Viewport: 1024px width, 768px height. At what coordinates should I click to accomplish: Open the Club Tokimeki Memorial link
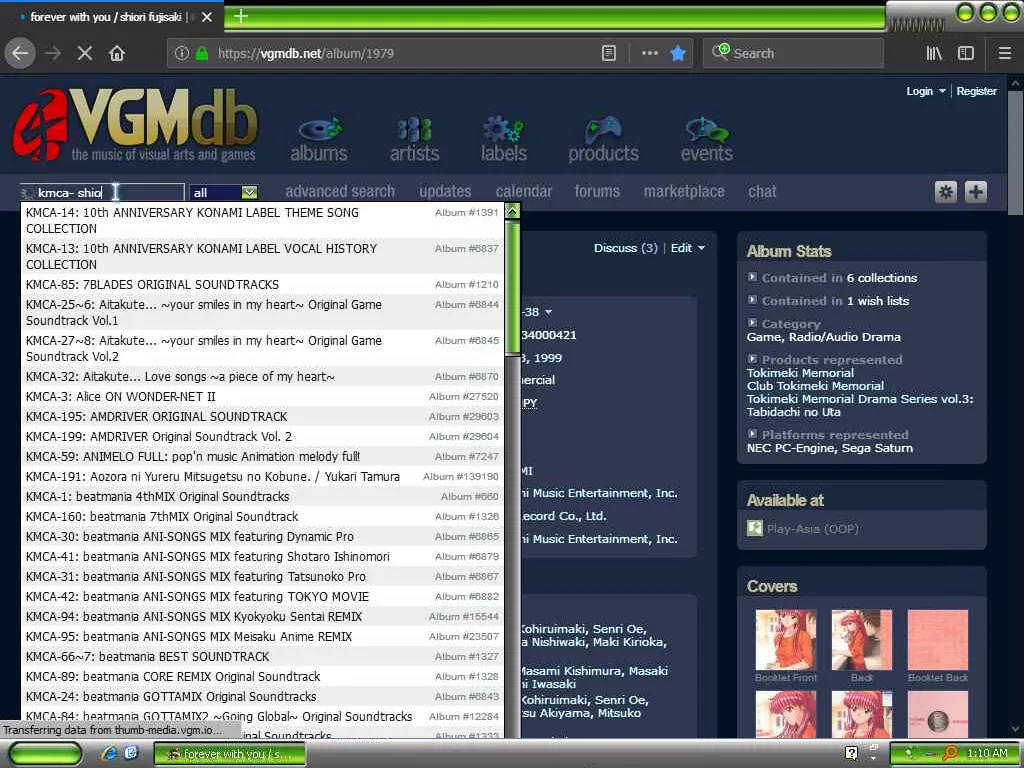pyautogui.click(x=815, y=386)
